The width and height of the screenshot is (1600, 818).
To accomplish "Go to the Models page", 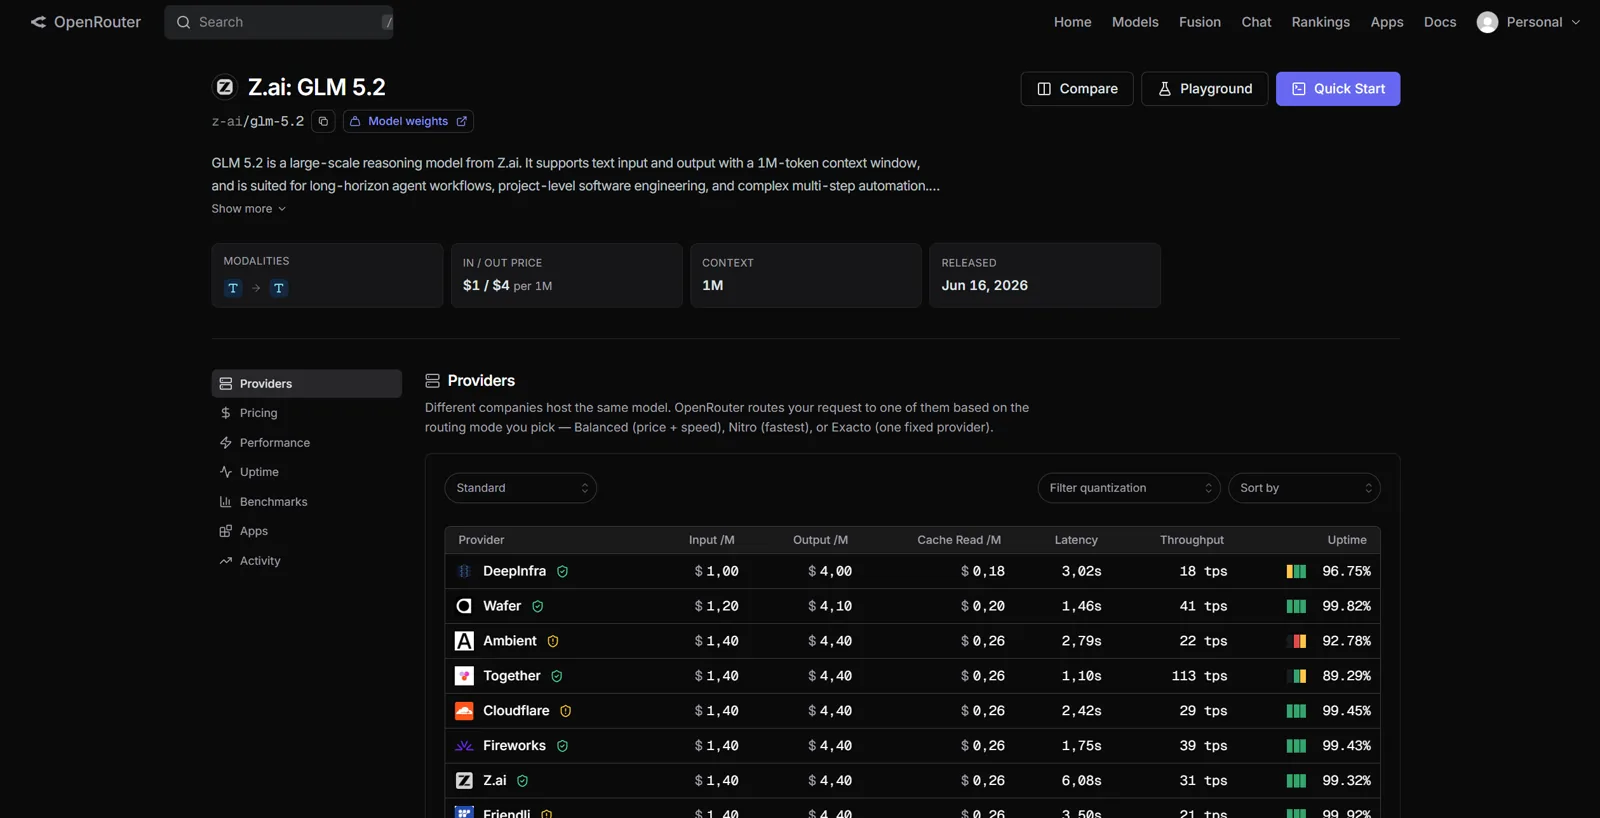I will coord(1135,22).
